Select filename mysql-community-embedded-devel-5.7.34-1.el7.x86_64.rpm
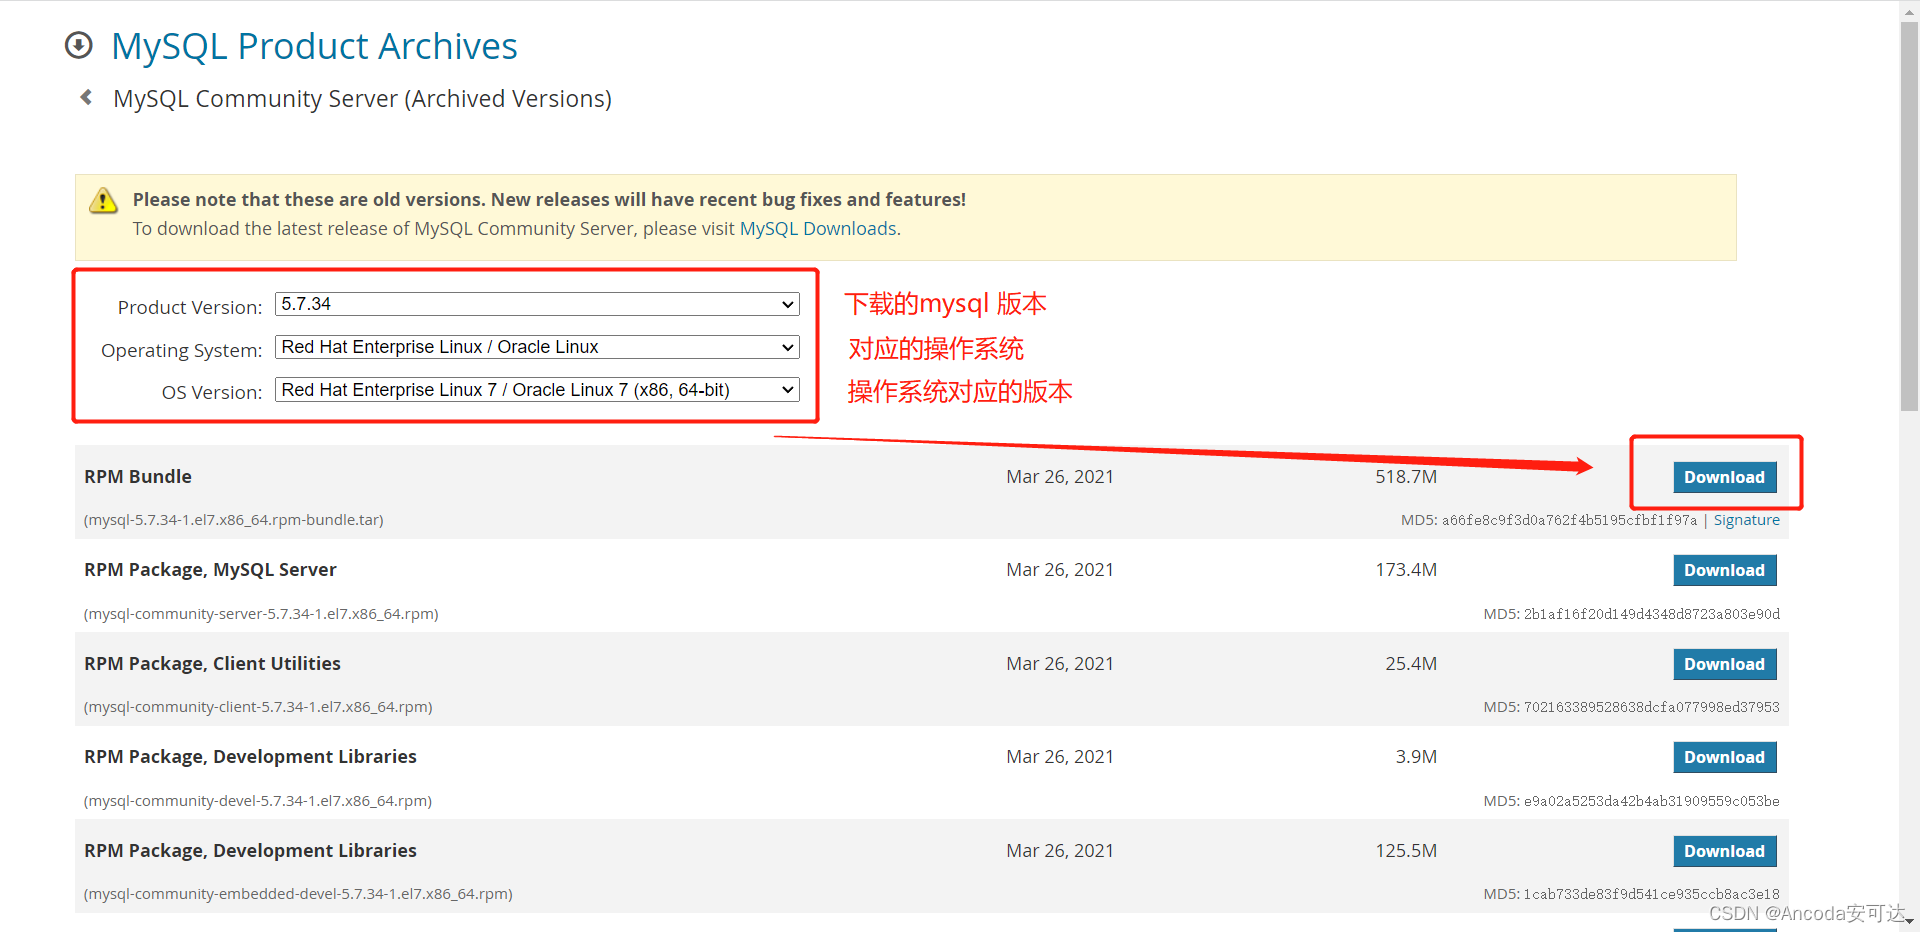The image size is (1920, 932). [298, 894]
